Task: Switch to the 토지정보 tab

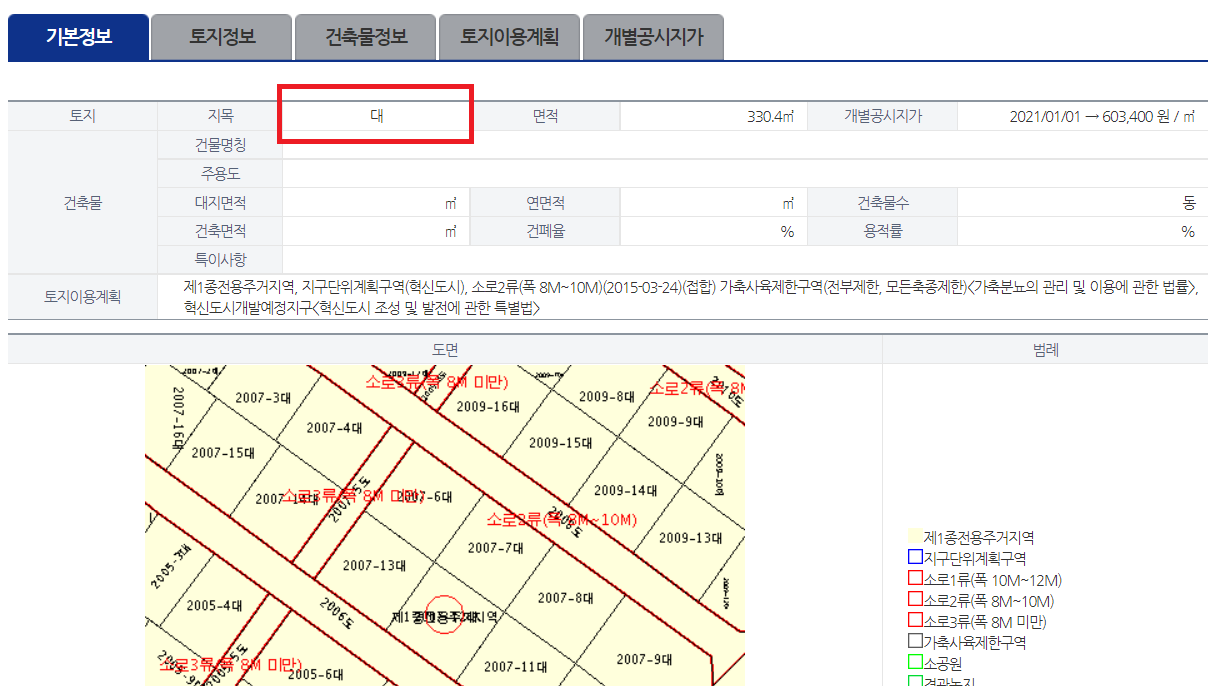Action: pyautogui.click(x=221, y=36)
